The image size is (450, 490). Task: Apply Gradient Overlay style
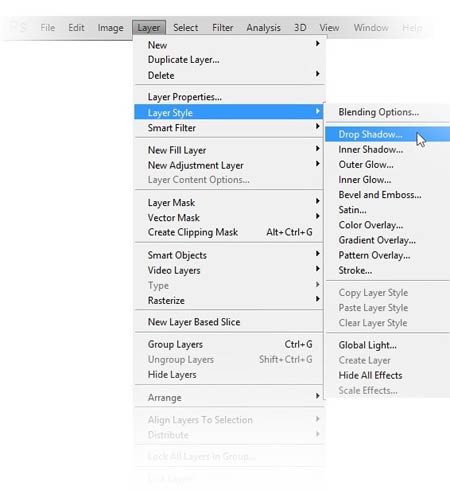pyautogui.click(x=387, y=240)
